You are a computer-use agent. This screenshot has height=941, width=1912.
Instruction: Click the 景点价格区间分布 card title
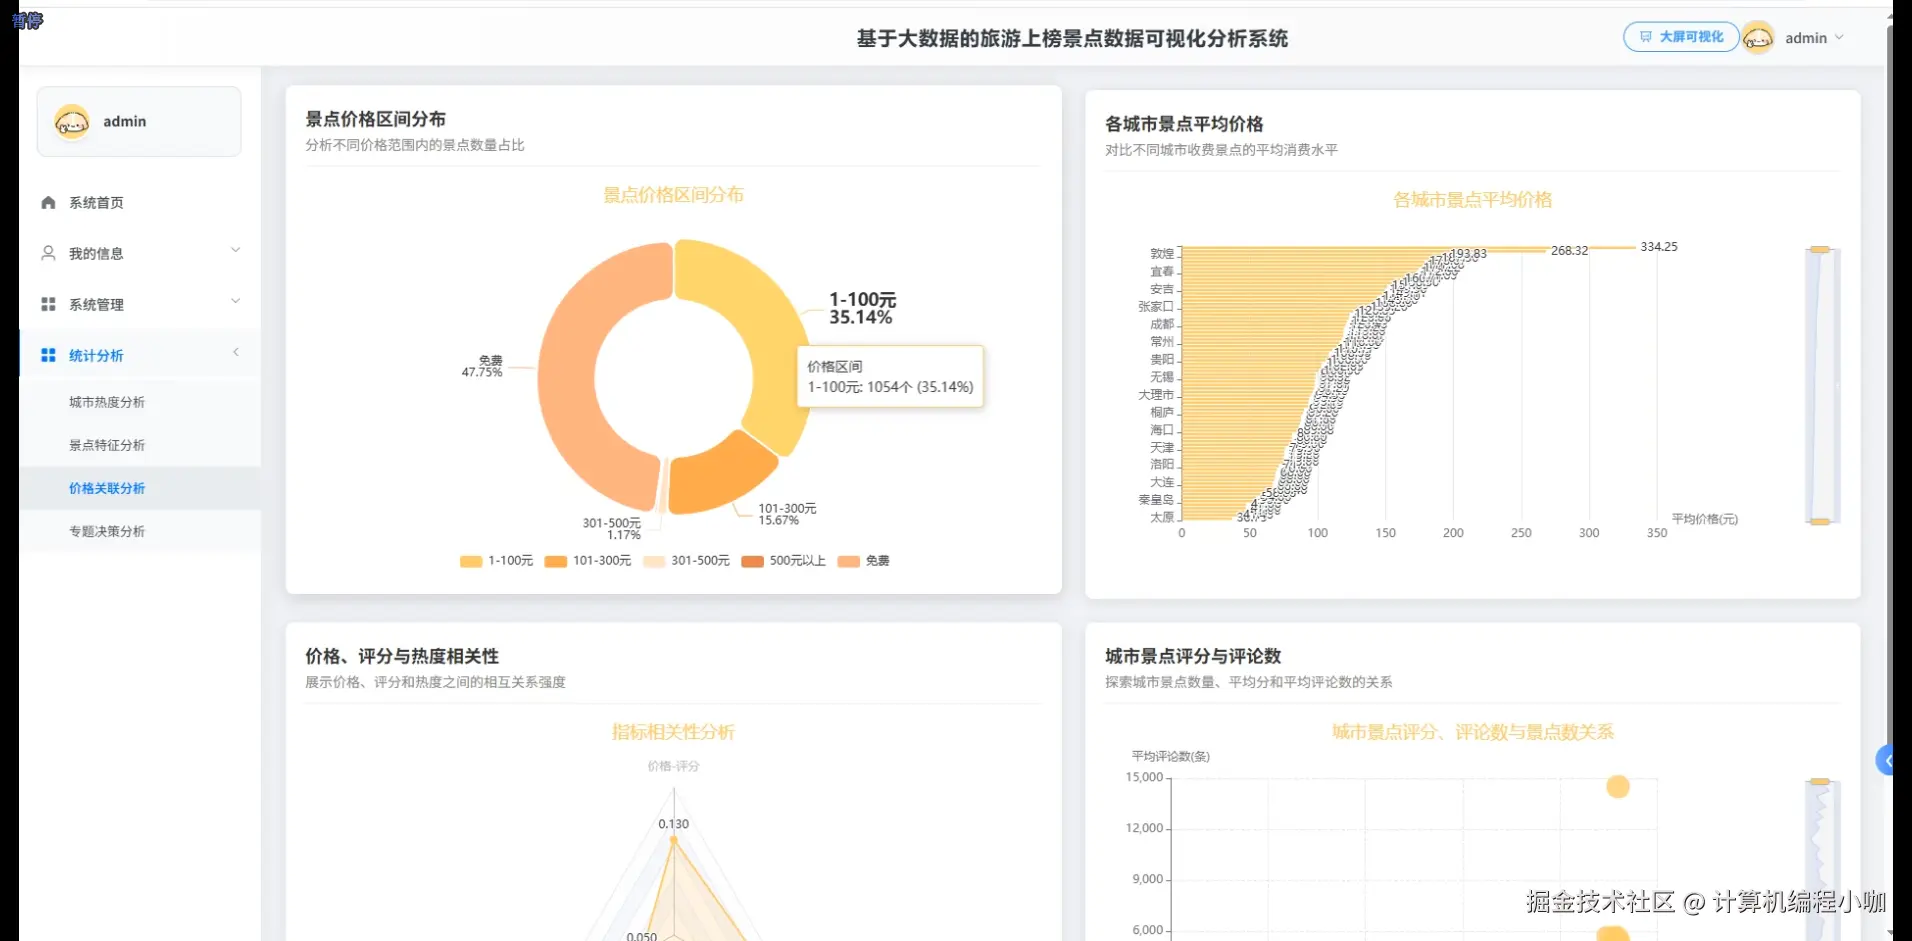point(376,119)
